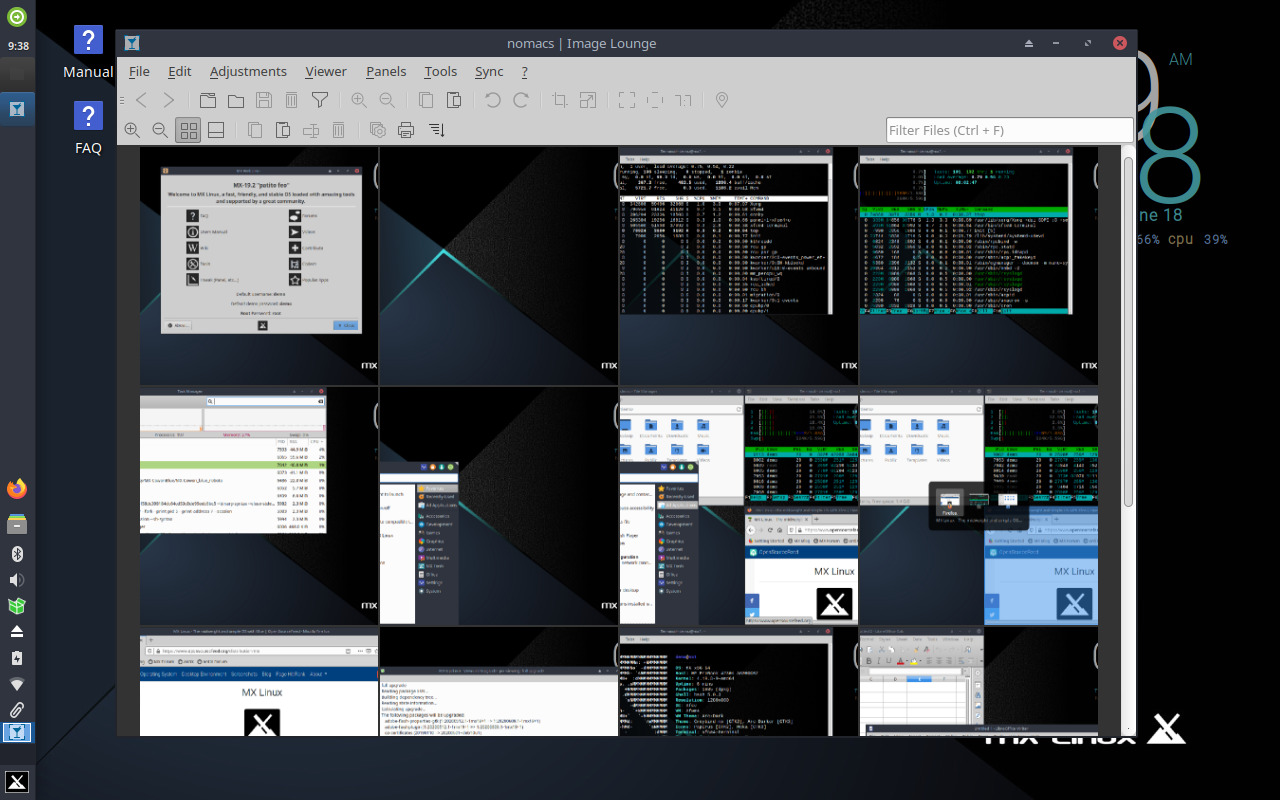Image resolution: width=1280 pixels, height=800 pixels.
Task: Click the funnel filter icon in toolbar
Action: pos(320,100)
